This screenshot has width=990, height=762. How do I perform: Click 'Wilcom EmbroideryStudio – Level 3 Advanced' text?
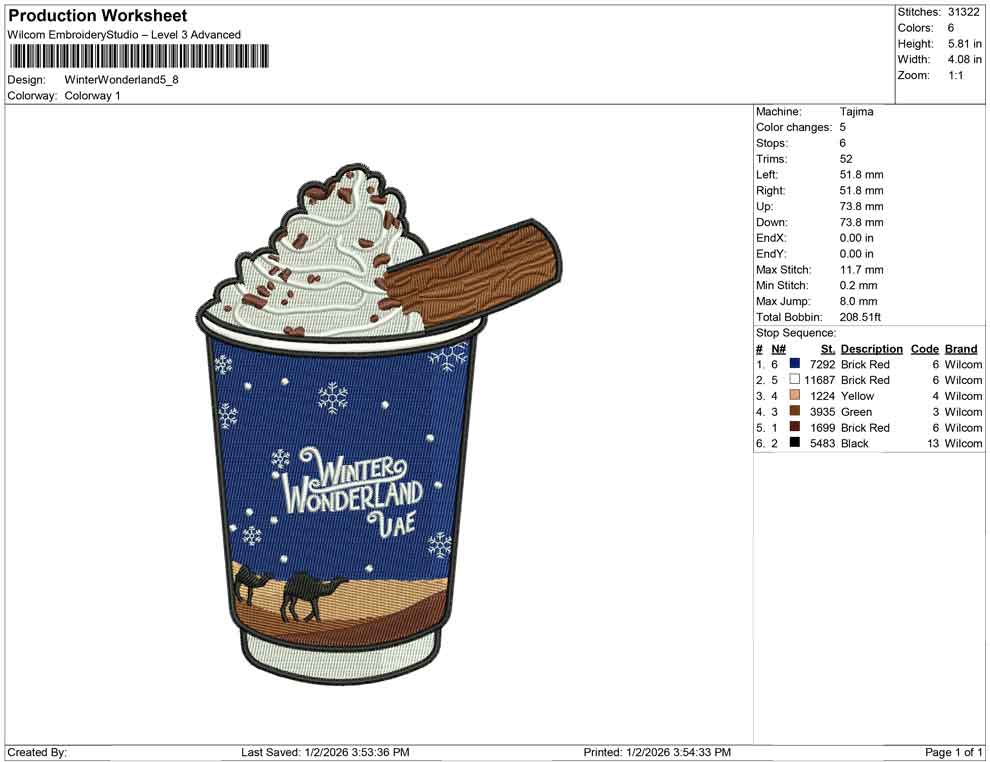124,35
